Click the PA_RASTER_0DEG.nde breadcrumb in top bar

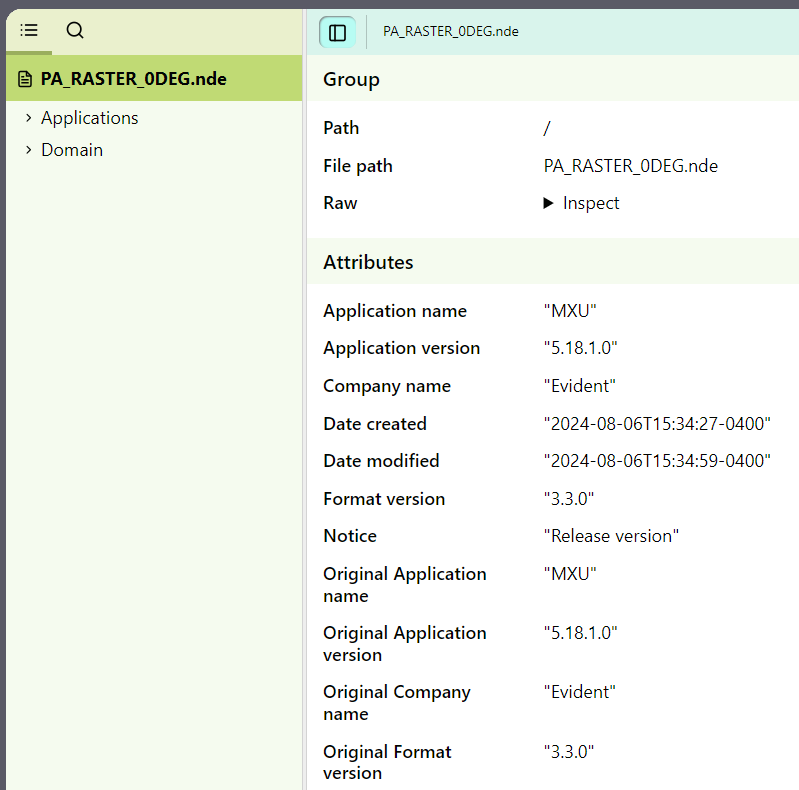pyautogui.click(x=450, y=32)
